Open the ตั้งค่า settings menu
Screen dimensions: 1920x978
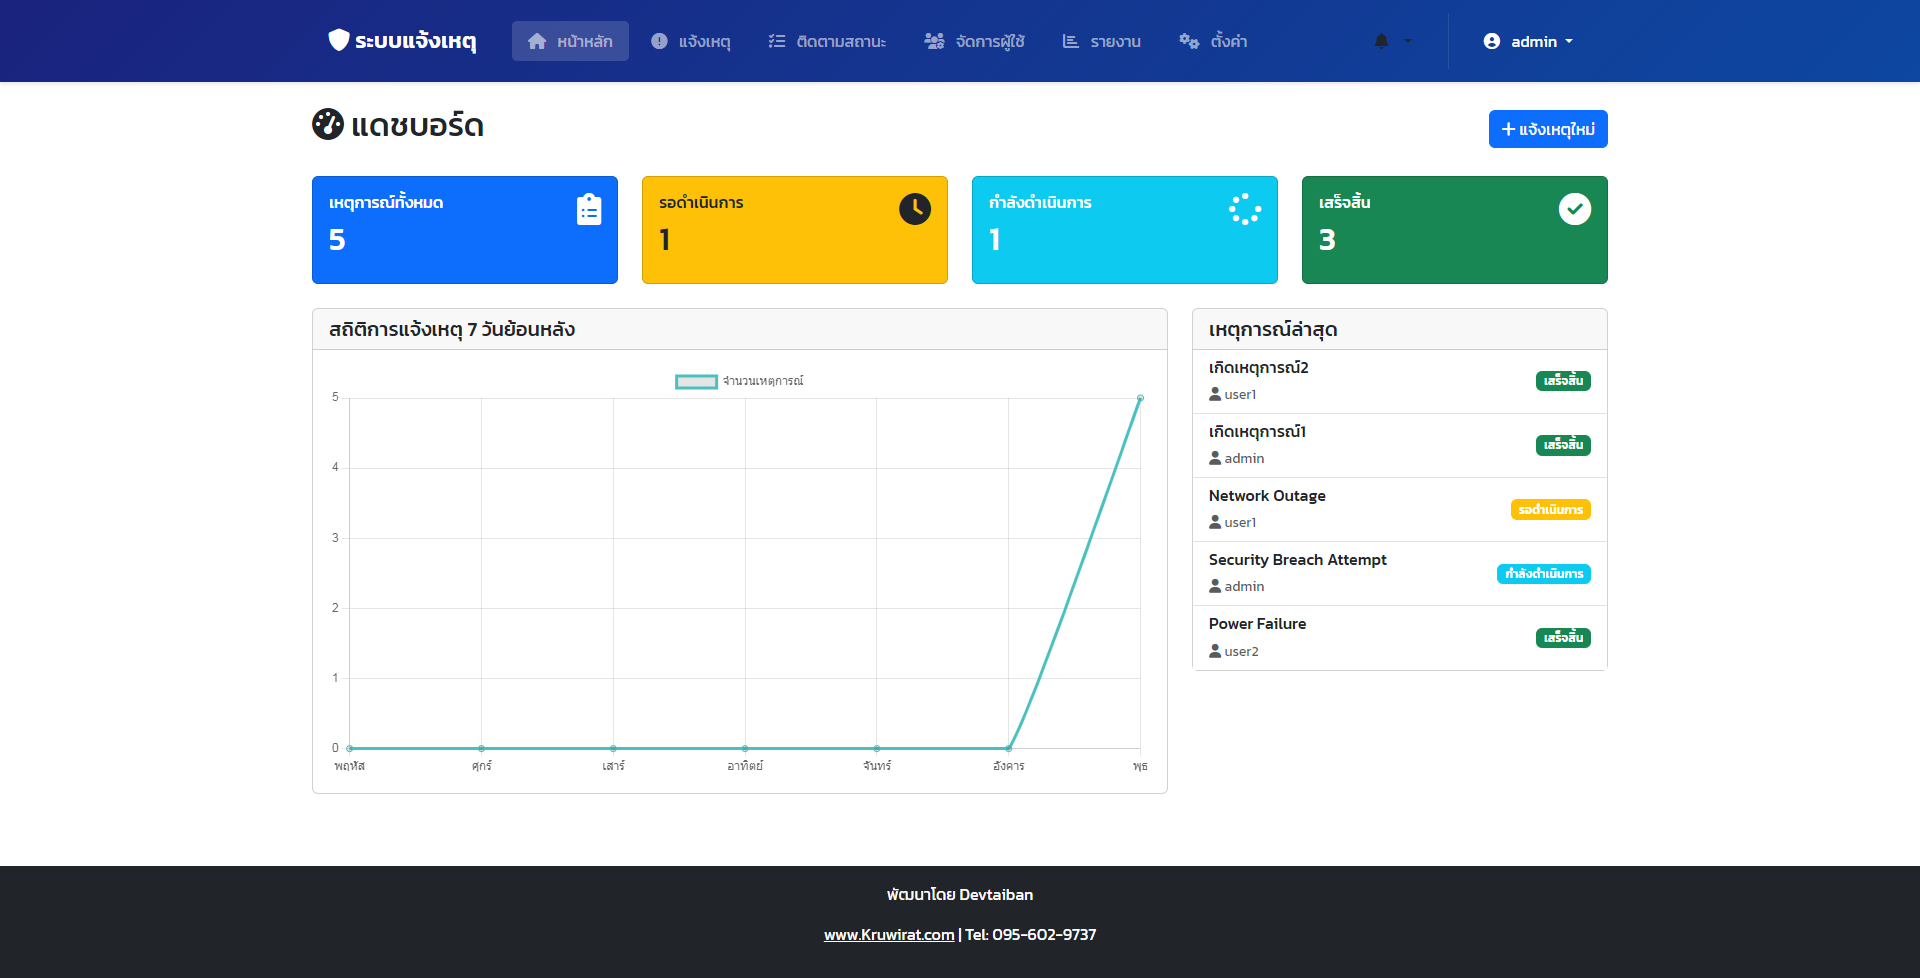point(1213,41)
